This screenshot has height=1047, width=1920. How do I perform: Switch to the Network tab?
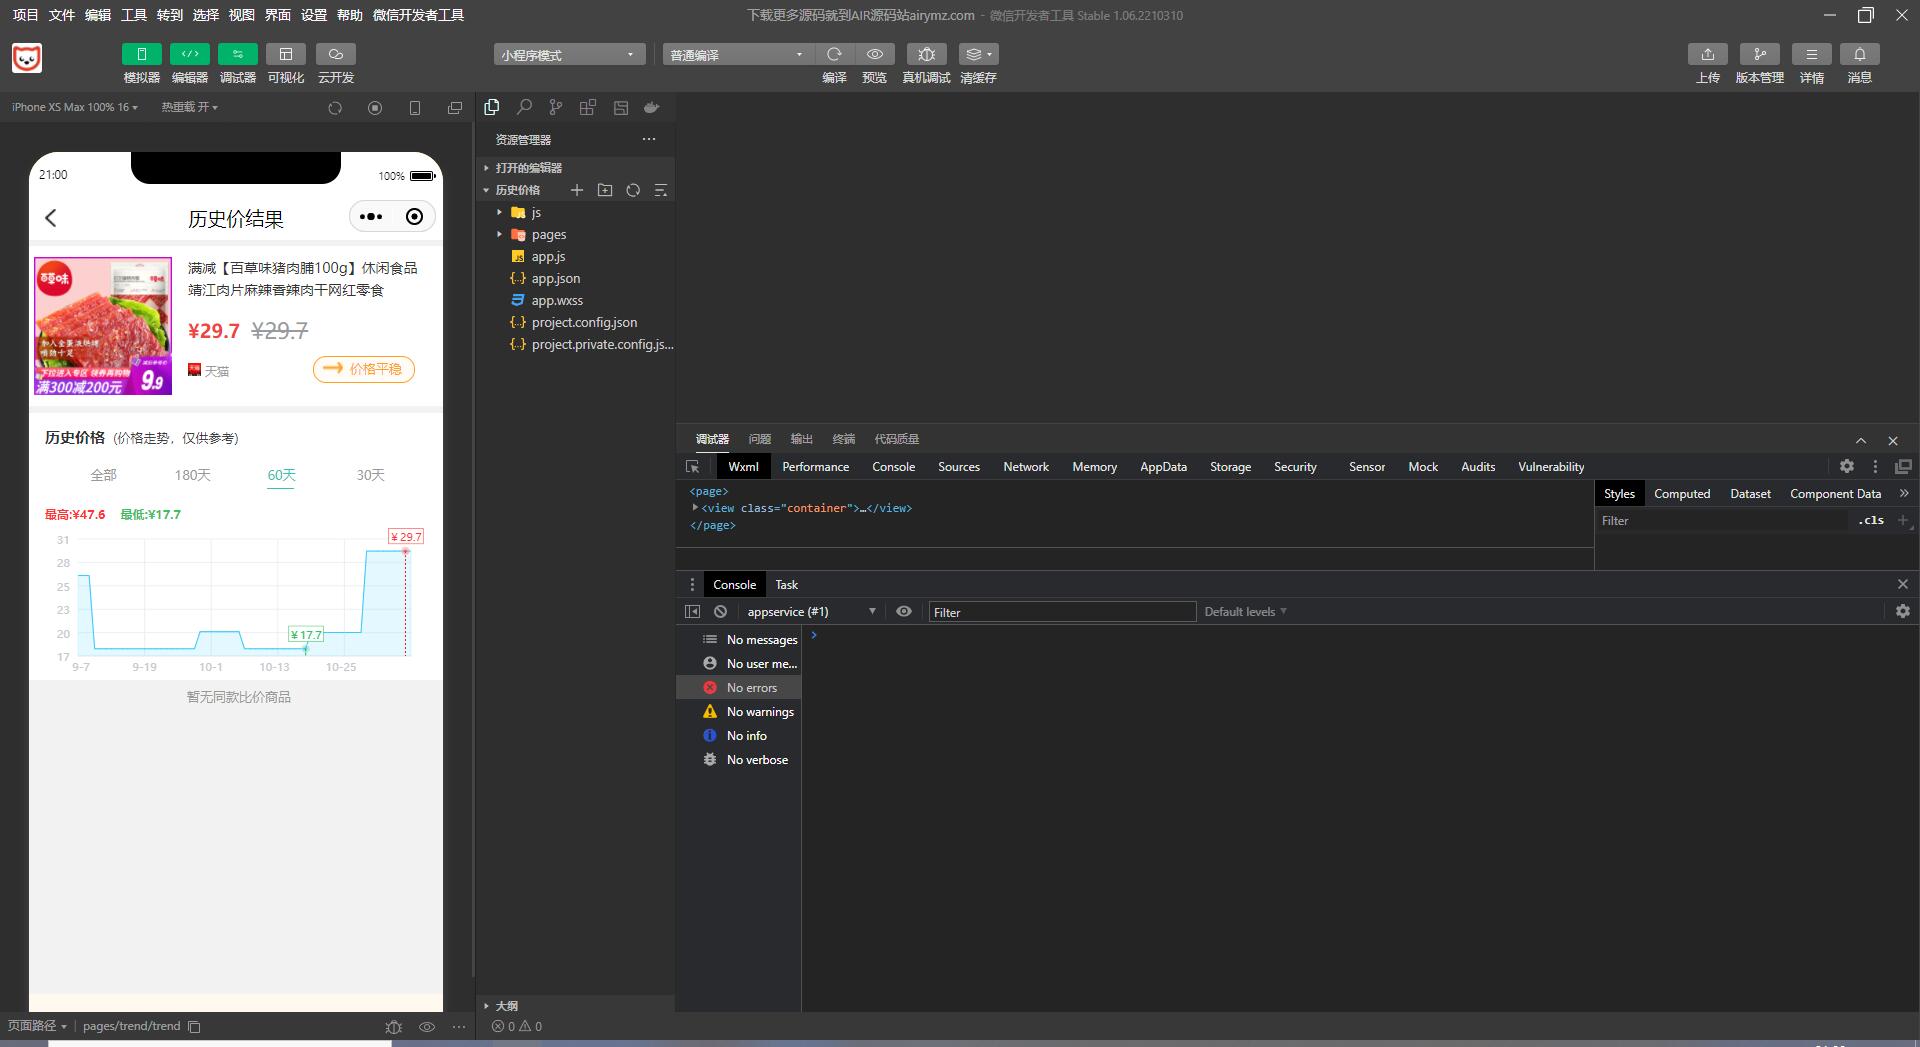click(1025, 467)
